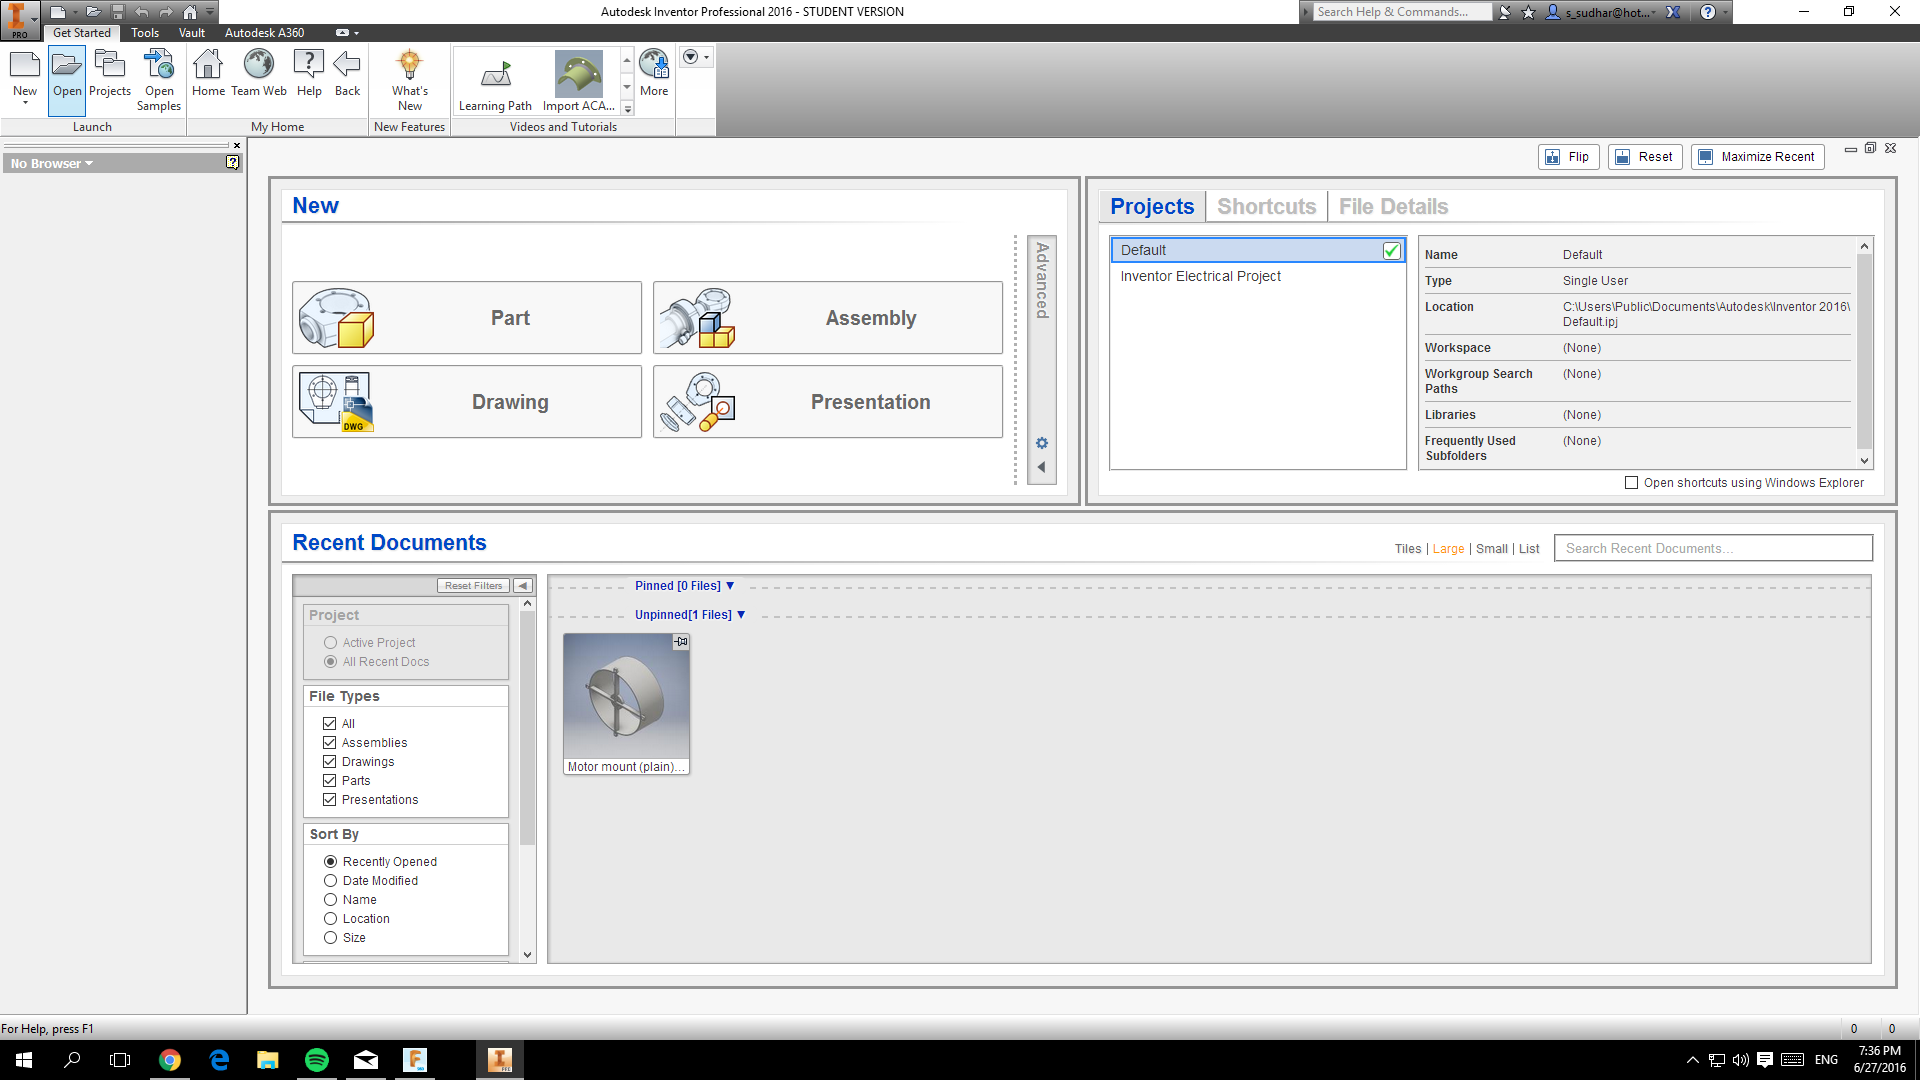Toggle the Assemblies file type checkbox
The height and width of the screenshot is (1080, 1920).
pos(329,743)
